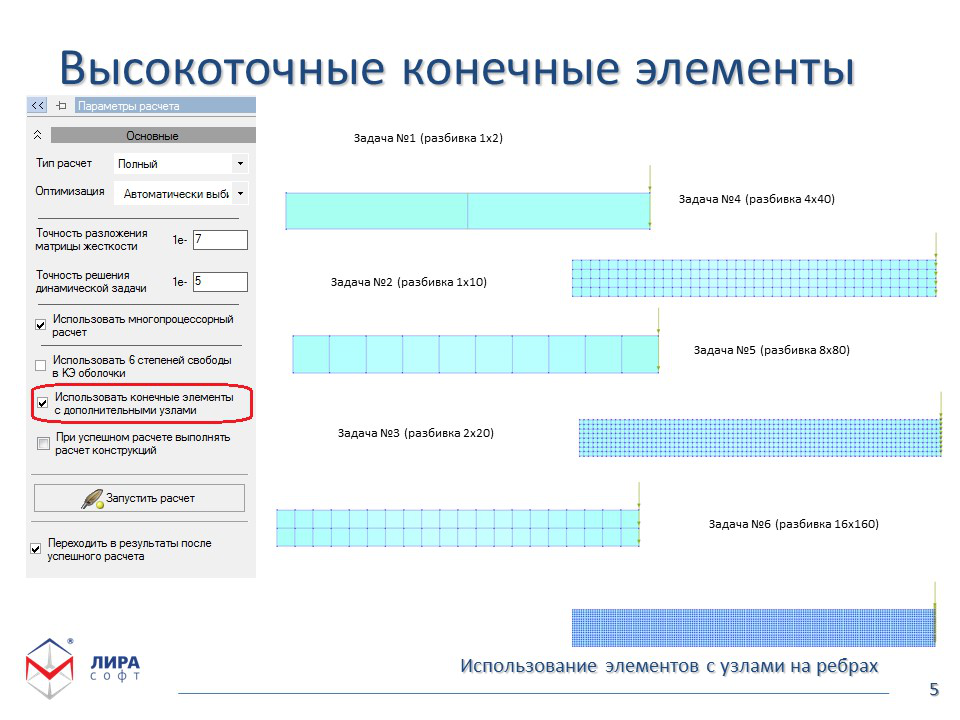This screenshot has height=720, width=960.
Task: Uncheck Использовать конечные элементы с дополнительными узлами
Action: 42,403
